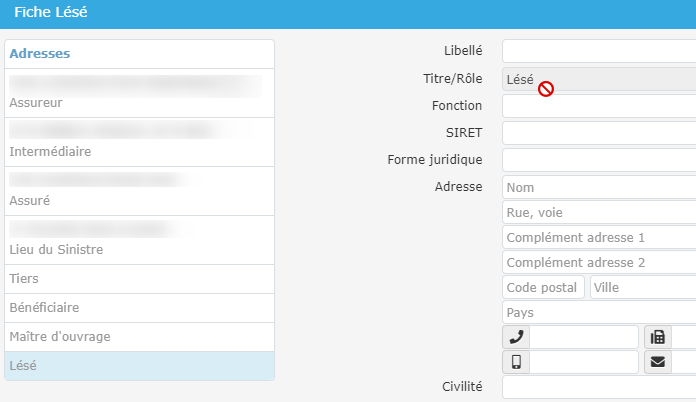Click the mobile phone icon
This screenshot has height=402, width=696.
click(516, 362)
